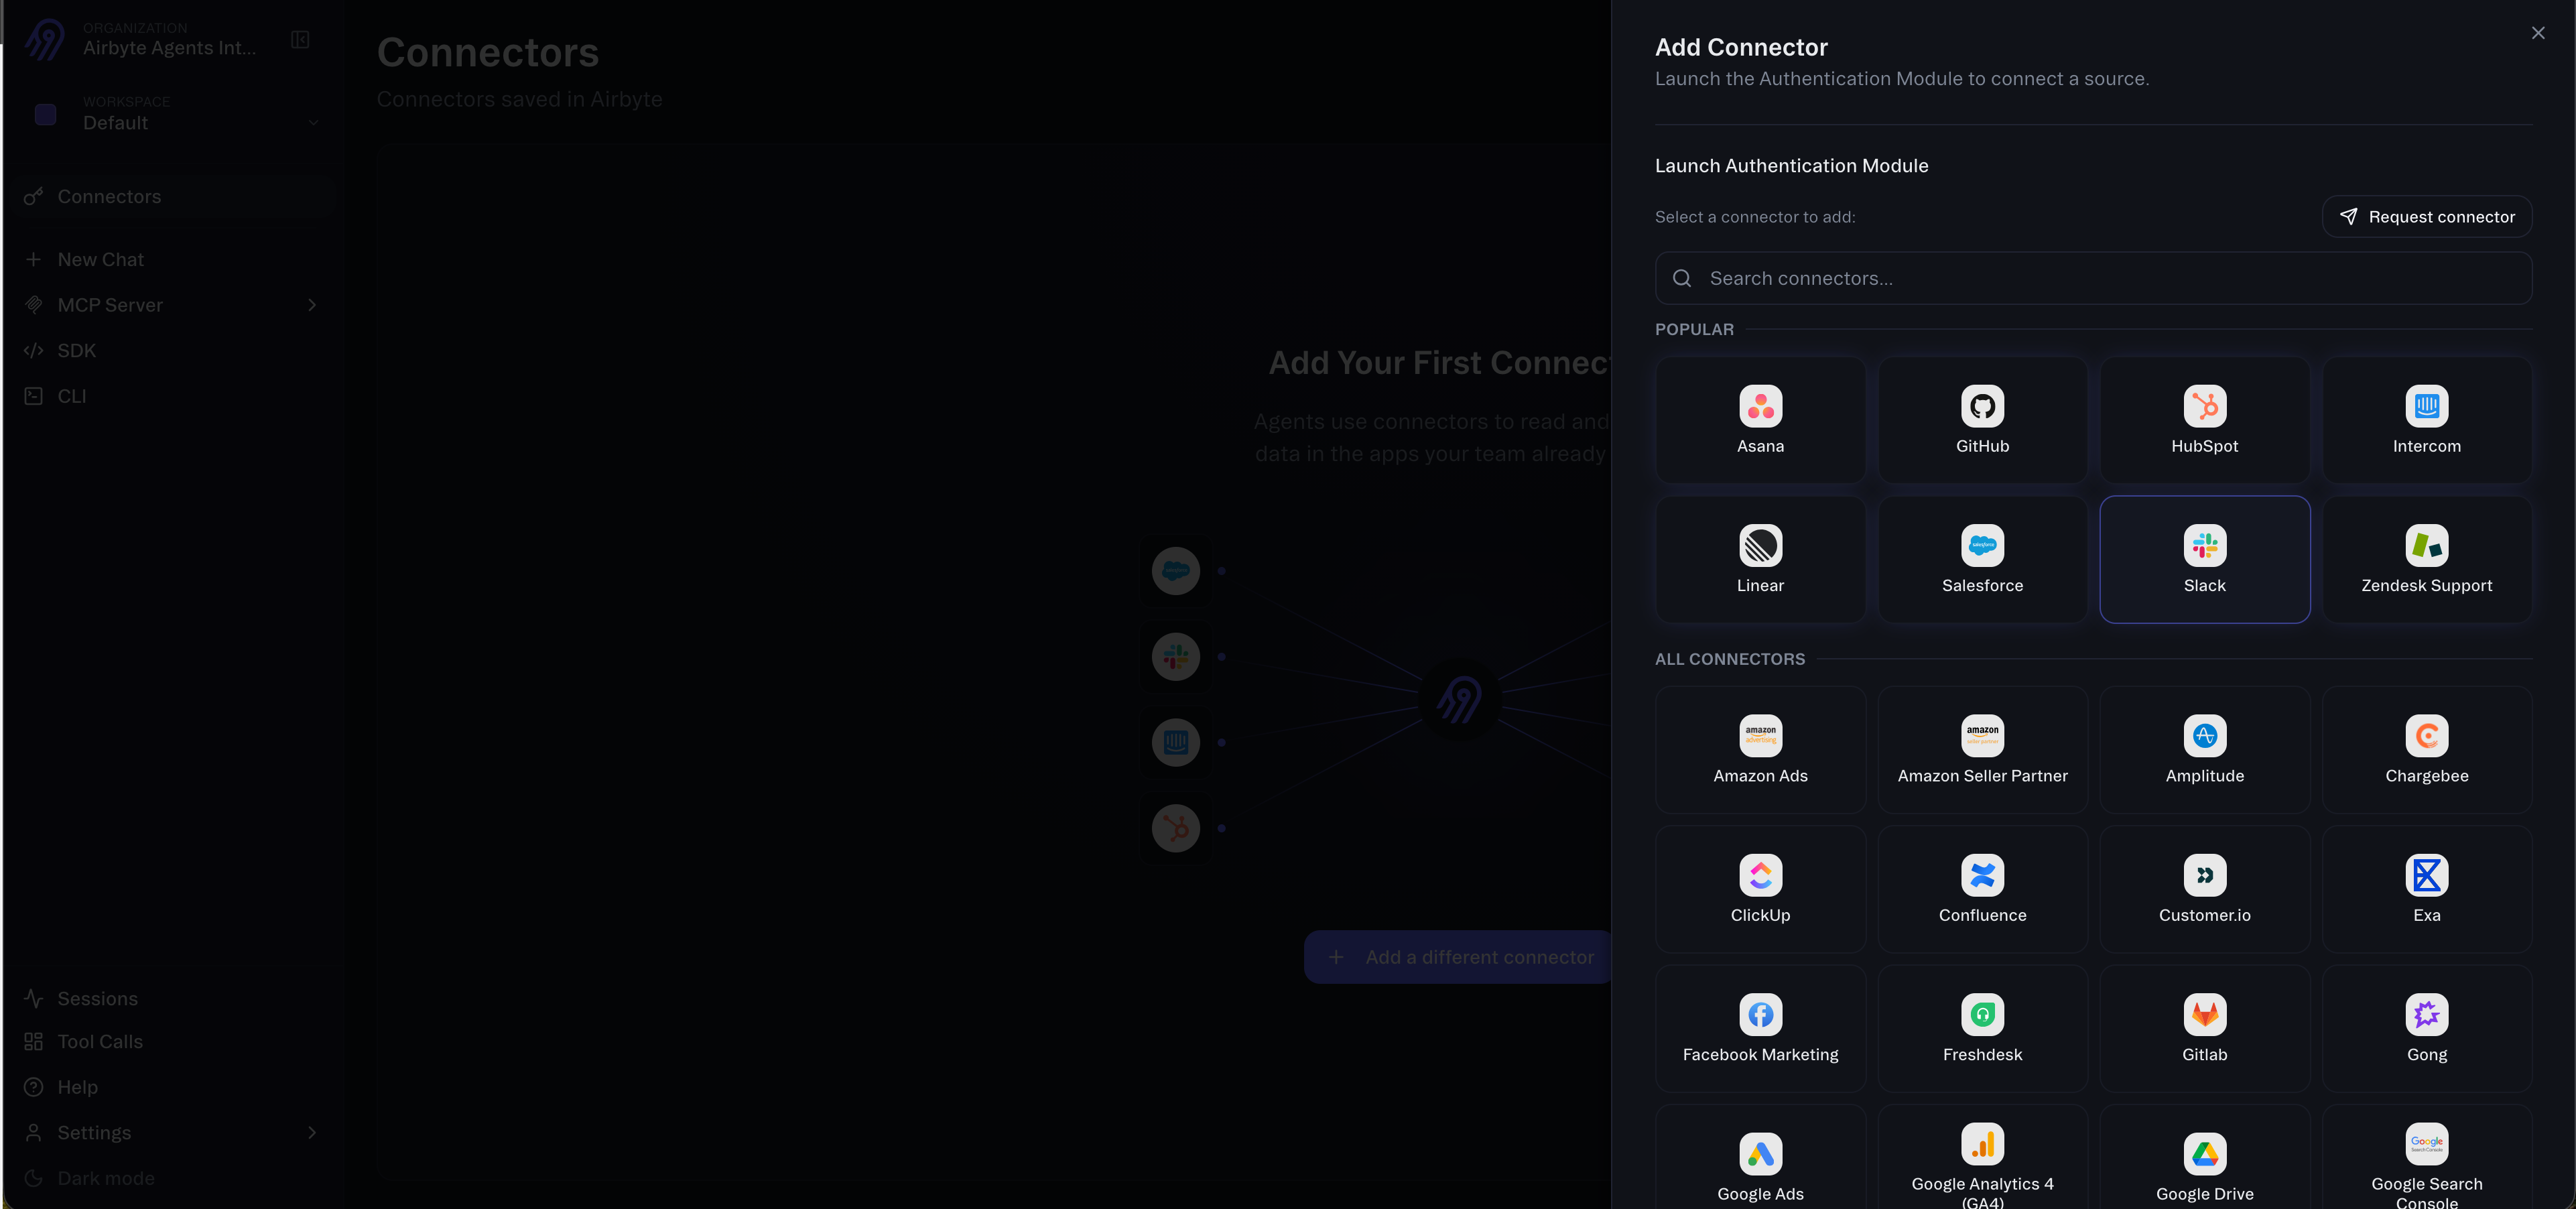Screen dimensions: 2576x1209
Task: Select the Freshdesk connector
Action: (1982, 1029)
